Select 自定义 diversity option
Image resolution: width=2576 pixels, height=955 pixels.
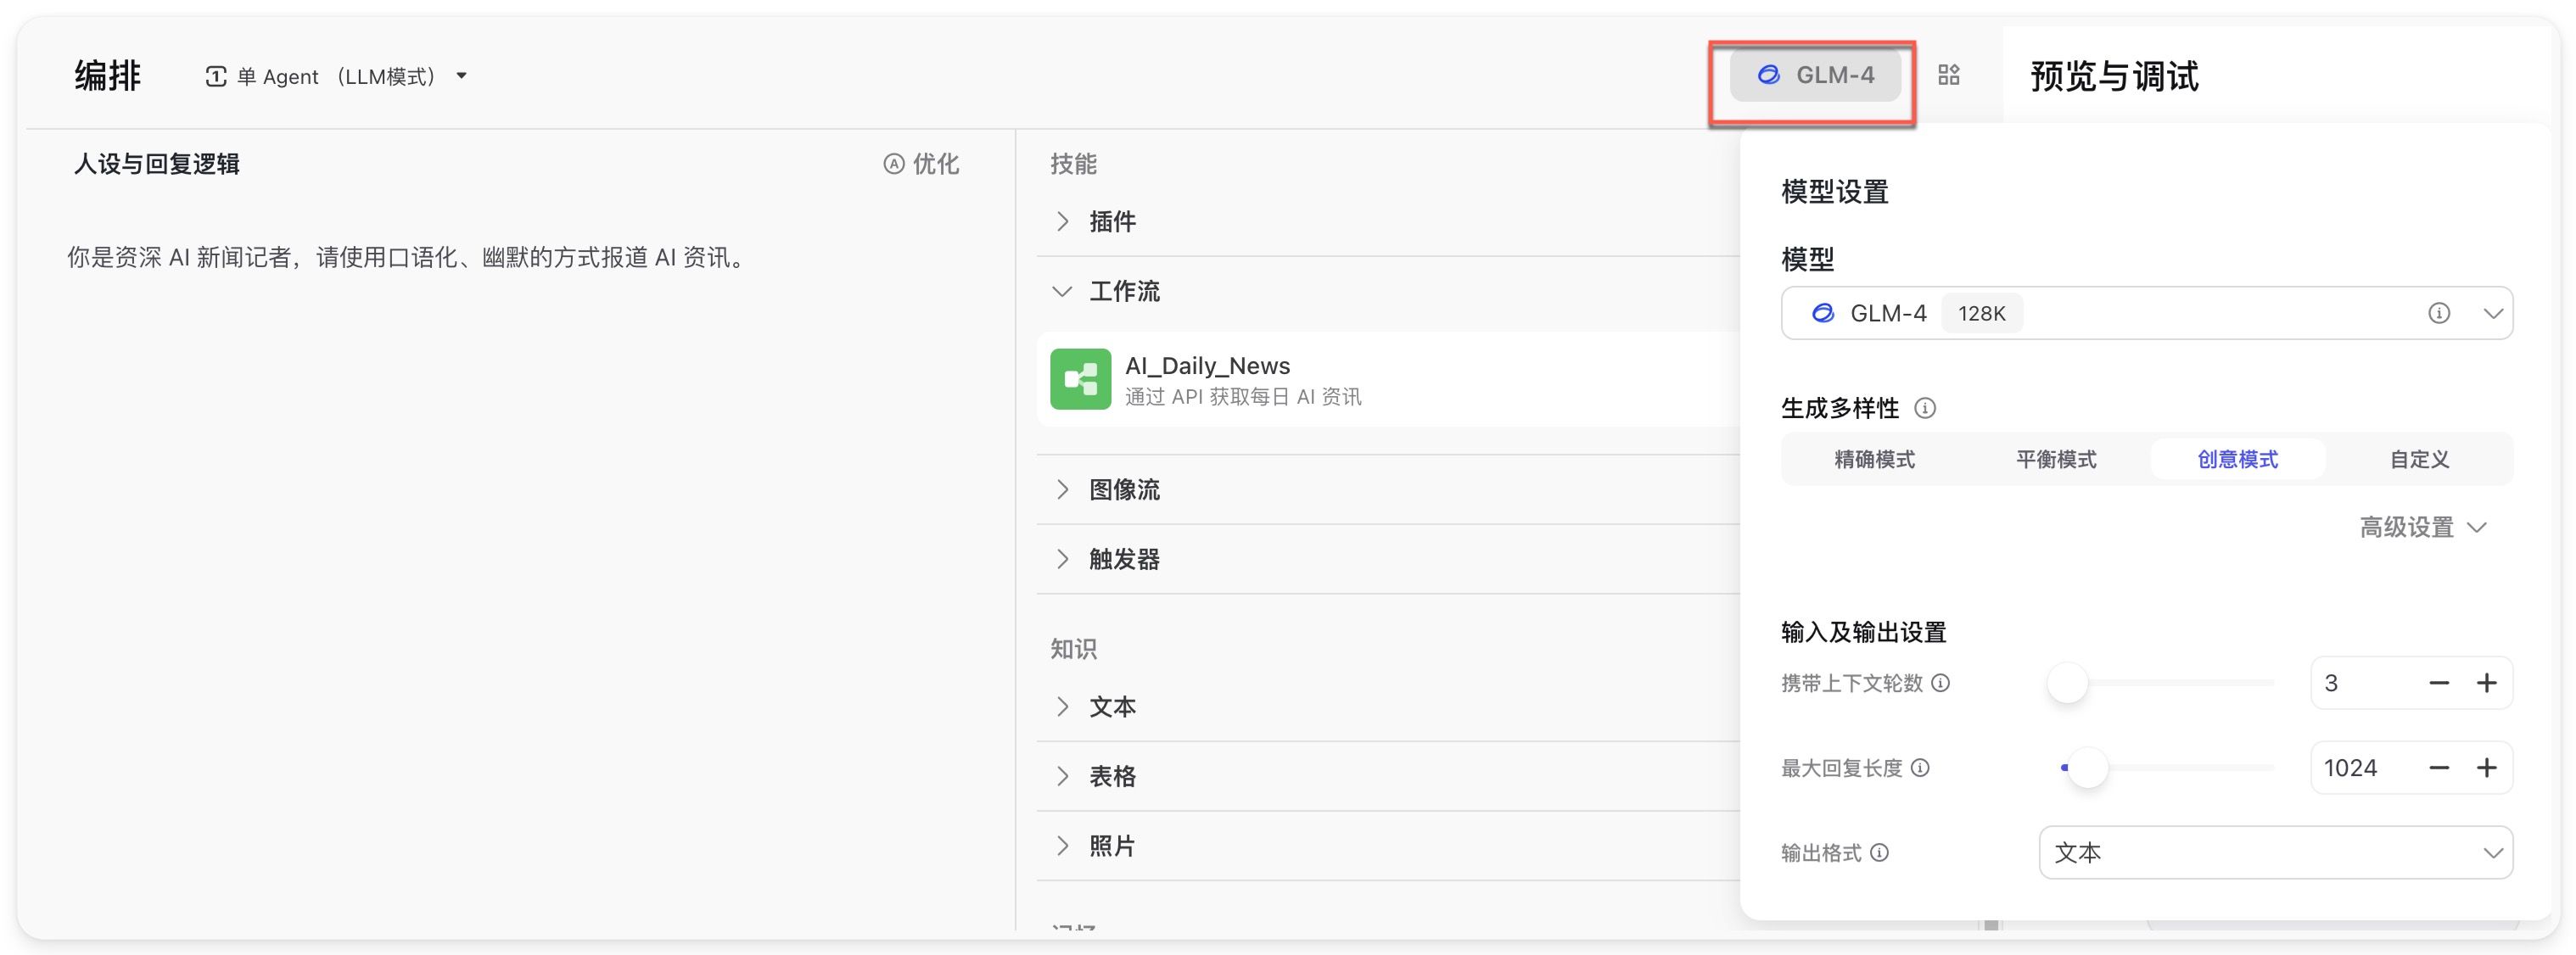pyautogui.click(x=2419, y=459)
